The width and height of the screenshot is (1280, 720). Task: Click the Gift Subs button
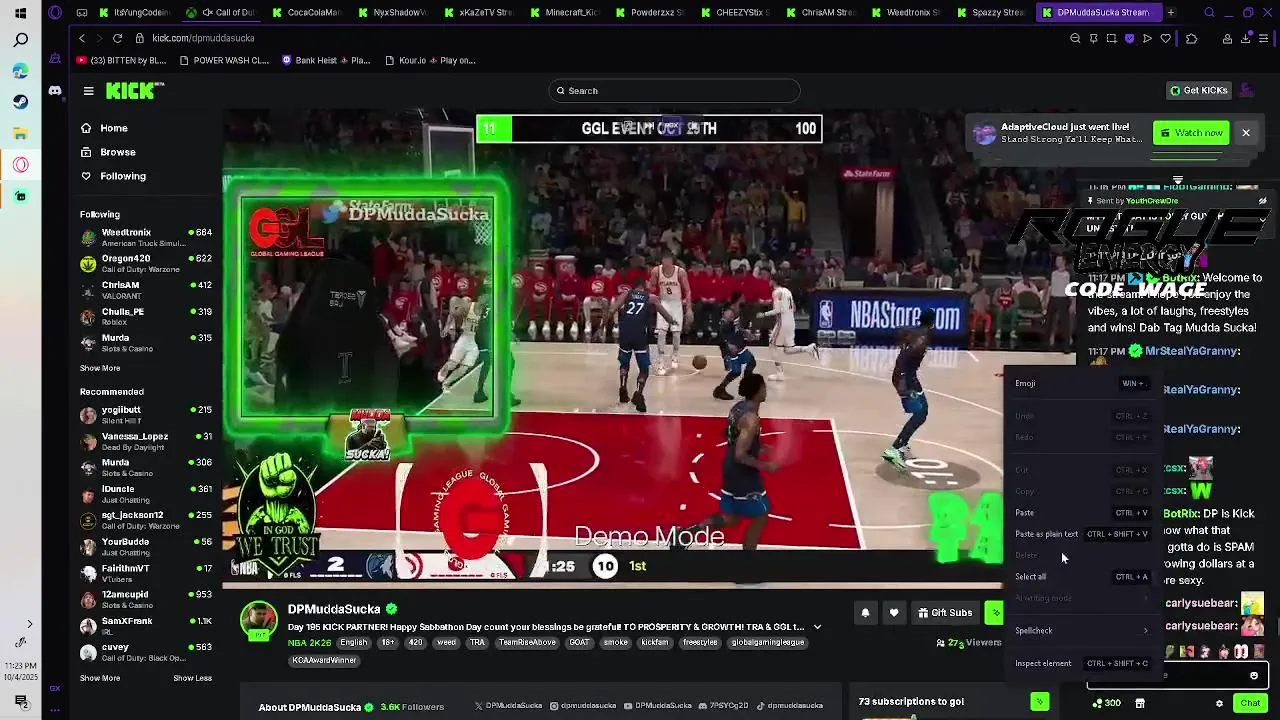[x=945, y=613]
